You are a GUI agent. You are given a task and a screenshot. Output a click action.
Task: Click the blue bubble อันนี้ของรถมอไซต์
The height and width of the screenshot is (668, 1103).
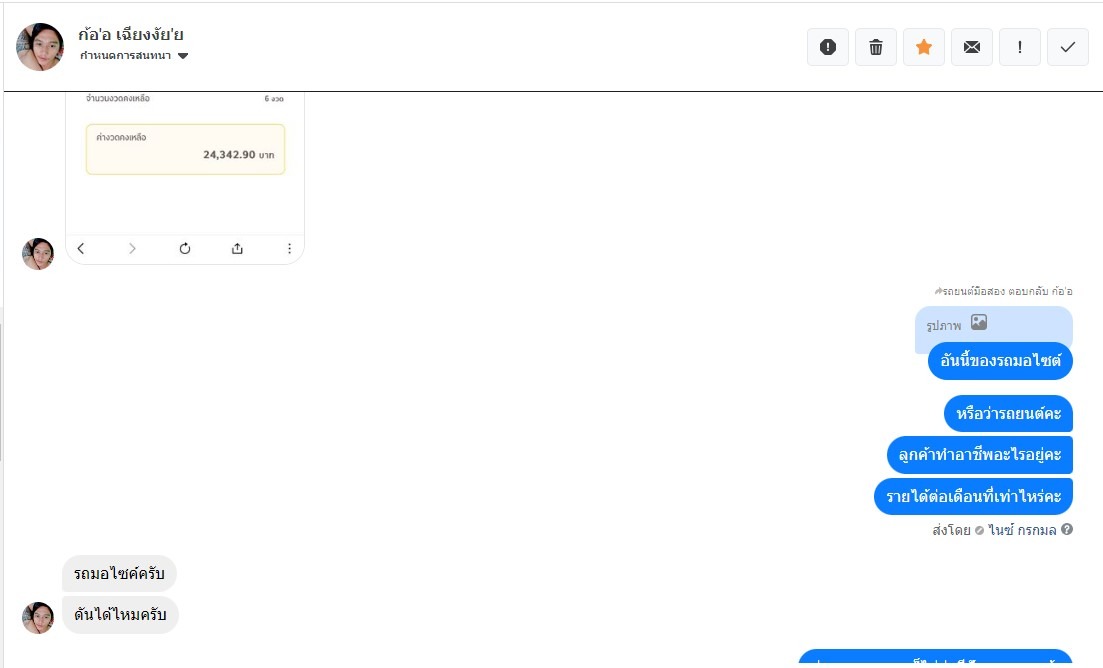1000,361
